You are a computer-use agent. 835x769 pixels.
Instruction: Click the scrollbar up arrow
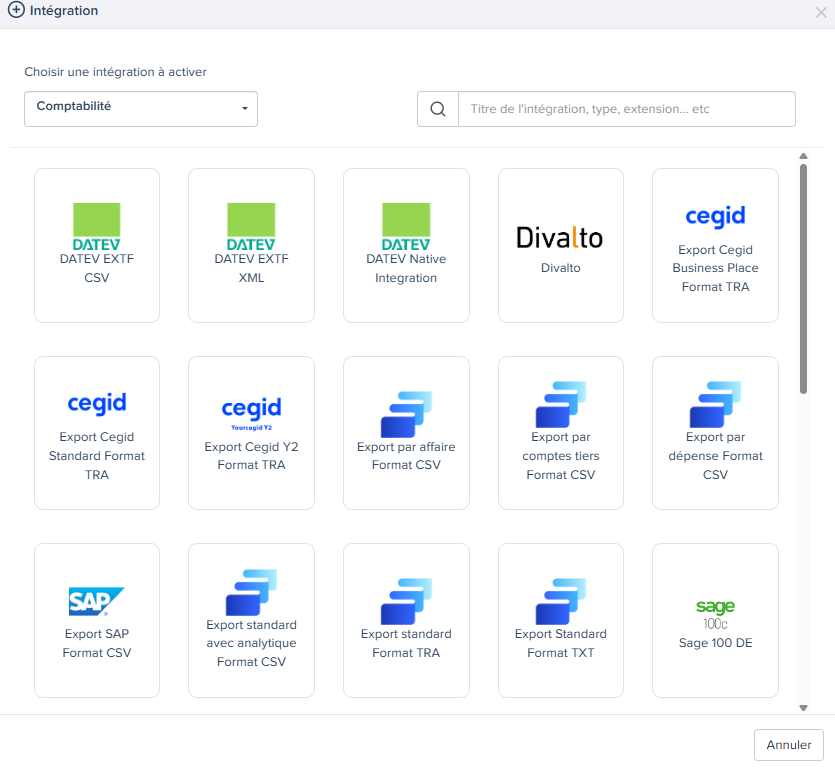(804, 156)
